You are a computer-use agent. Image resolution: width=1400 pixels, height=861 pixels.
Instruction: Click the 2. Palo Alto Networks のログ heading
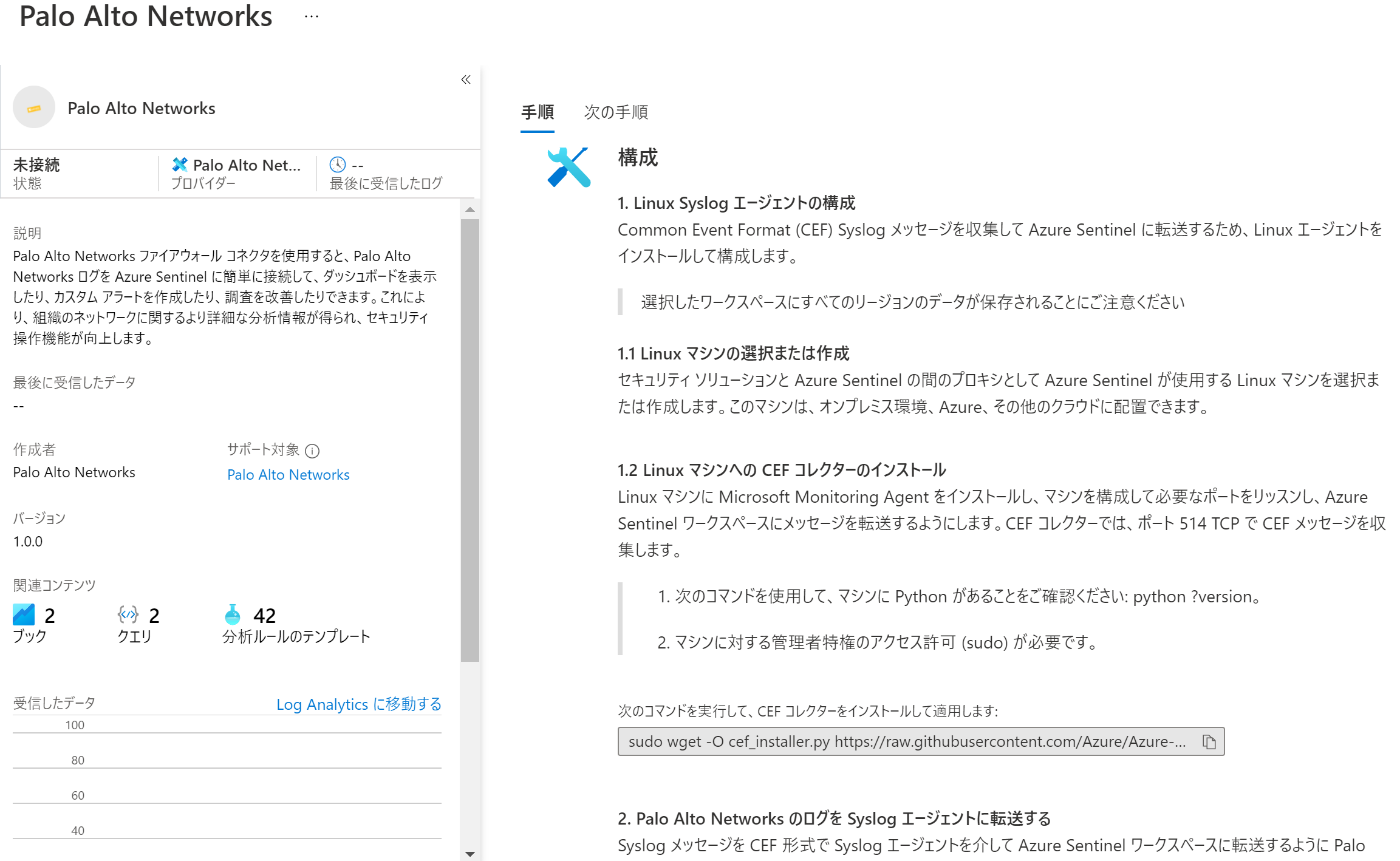(x=834, y=819)
